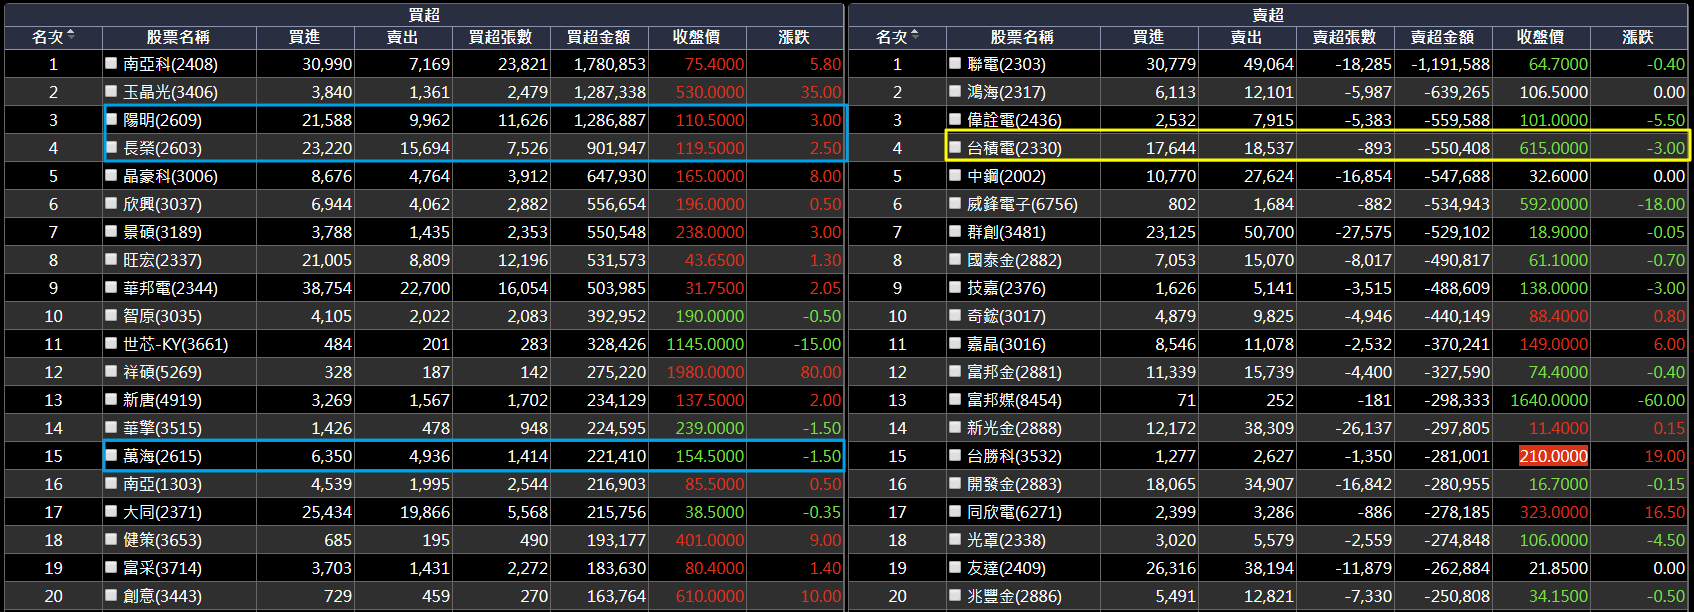This screenshot has height=612, width=1694.
Task: Click the 1980.0000 closing price cell
Action: coord(705,372)
